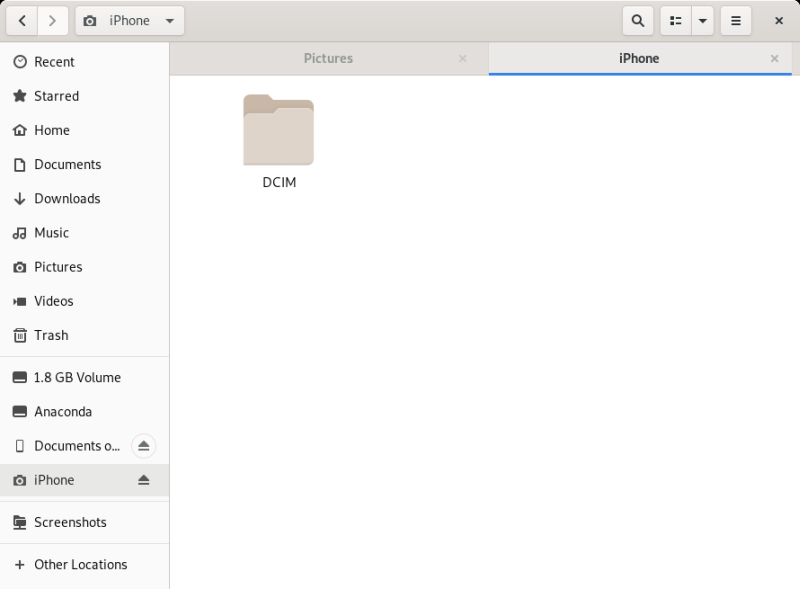Open Recent files in sidebar
The image size is (800, 589).
pyautogui.click(x=54, y=62)
